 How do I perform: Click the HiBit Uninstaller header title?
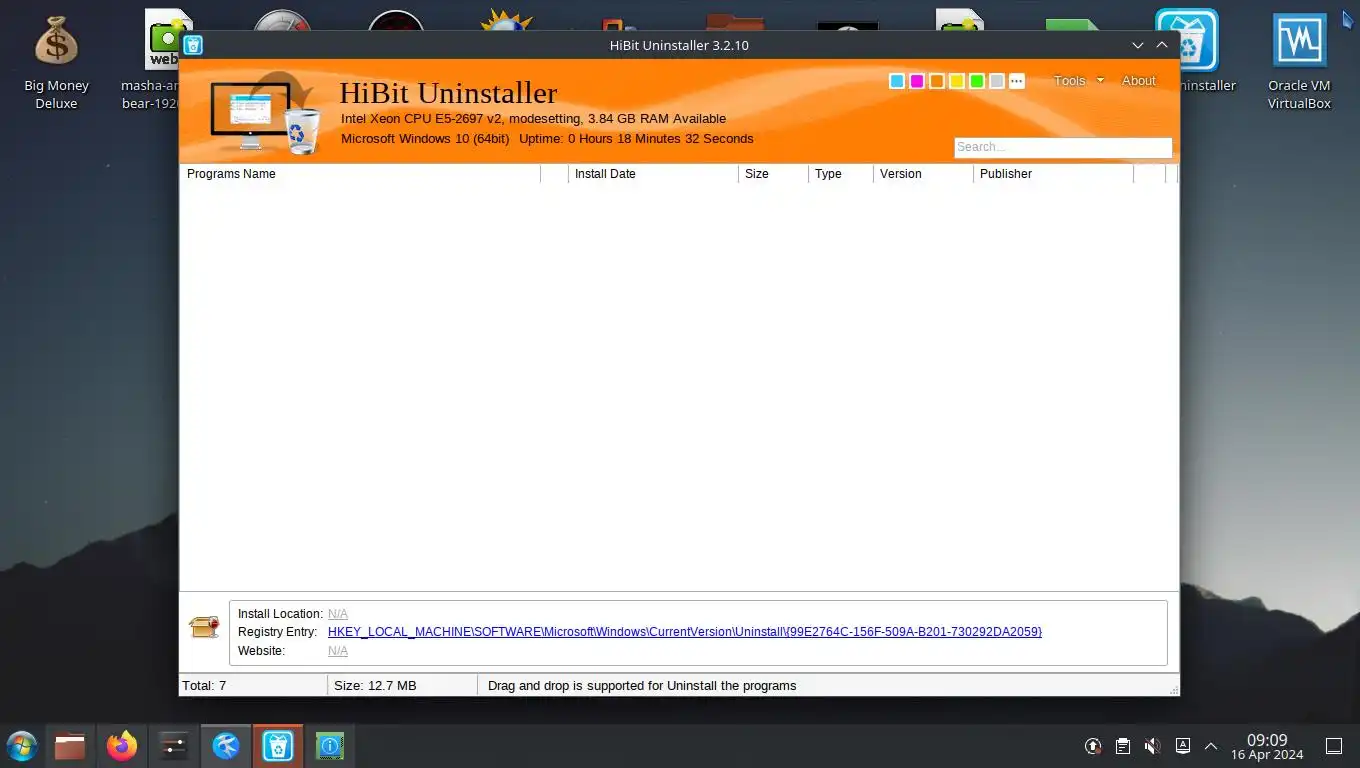pyautogui.click(x=448, y=93)
